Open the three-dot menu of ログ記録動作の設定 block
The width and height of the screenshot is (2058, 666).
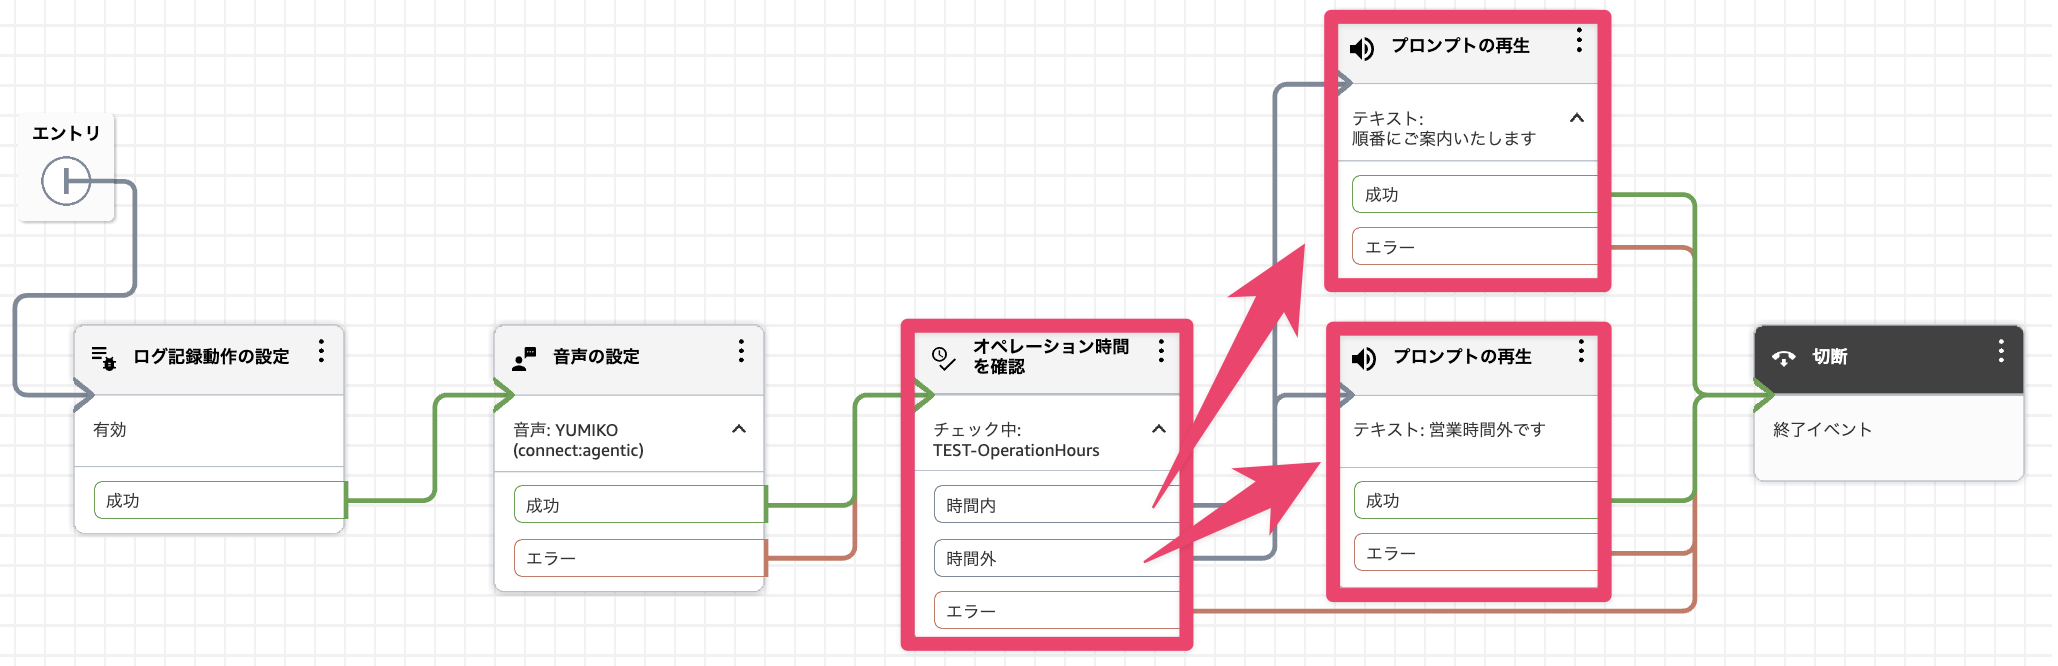[321, 351]
